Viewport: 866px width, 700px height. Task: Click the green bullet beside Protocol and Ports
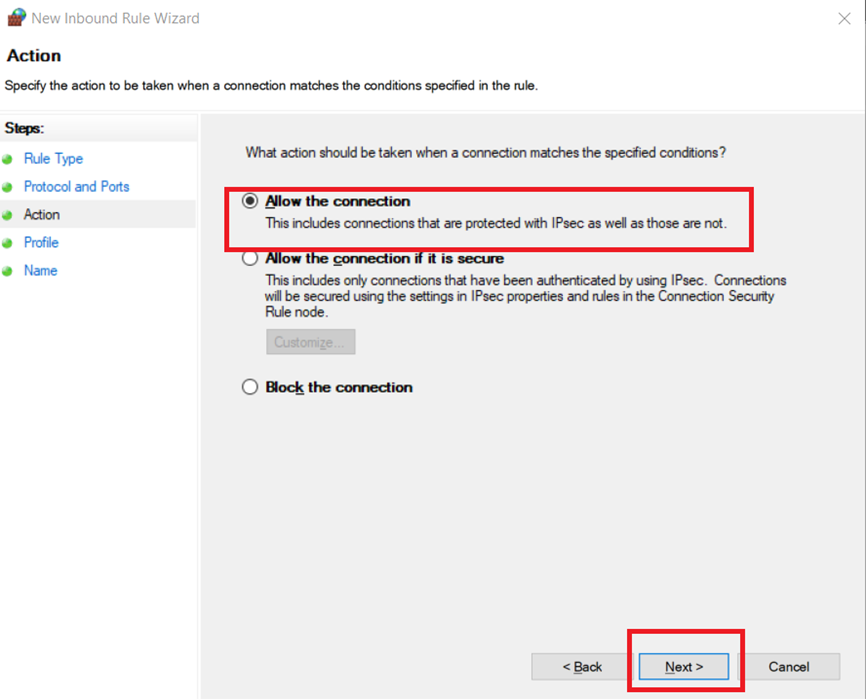point(7,187)
